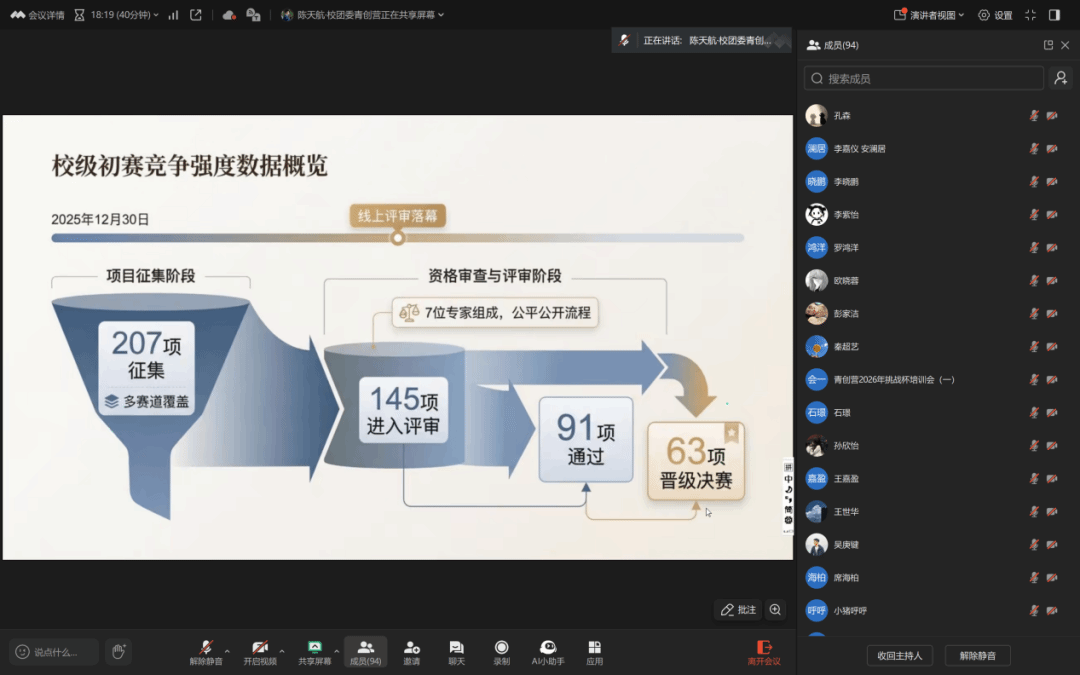Open the 应用 apps menu
Viewport: 1080px width, 675px height.
pyautogui.click(x=594, y=651)
